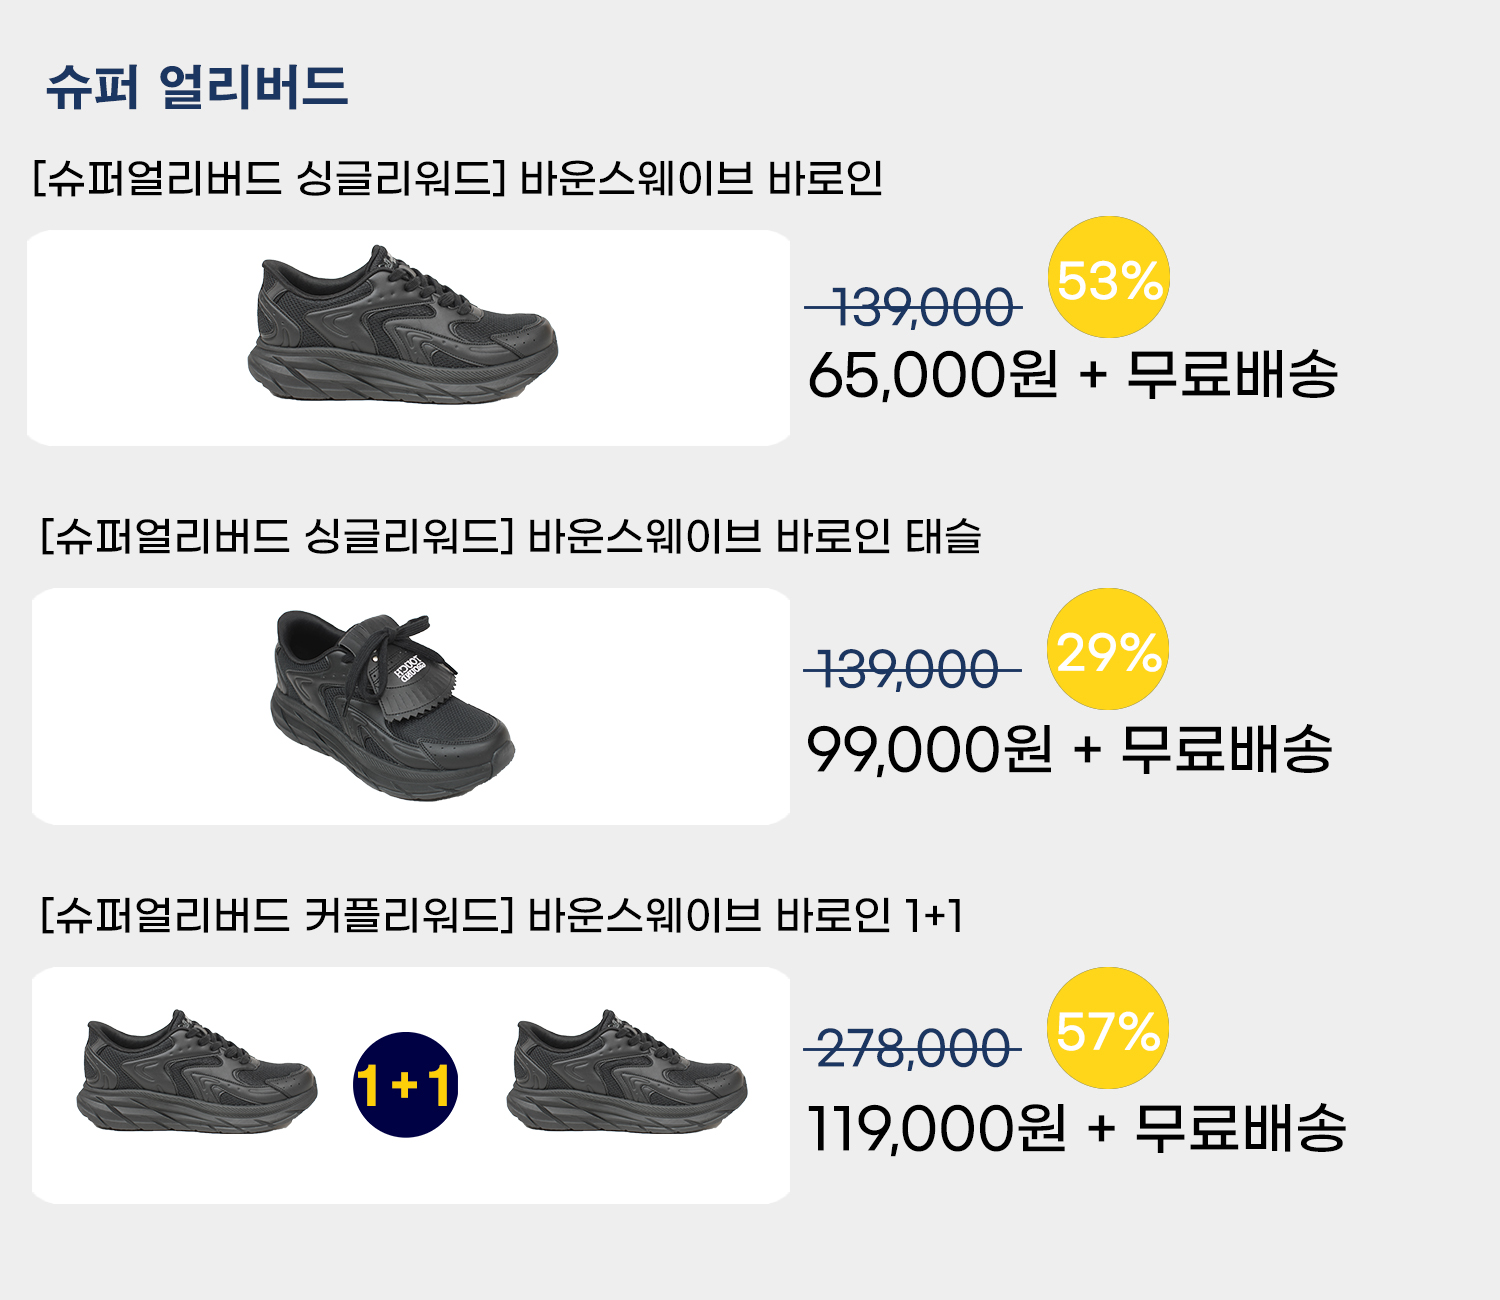Click the tassel shoe's crossed-out 139,000 price
1500x1300 pixels.
point(912,669)
